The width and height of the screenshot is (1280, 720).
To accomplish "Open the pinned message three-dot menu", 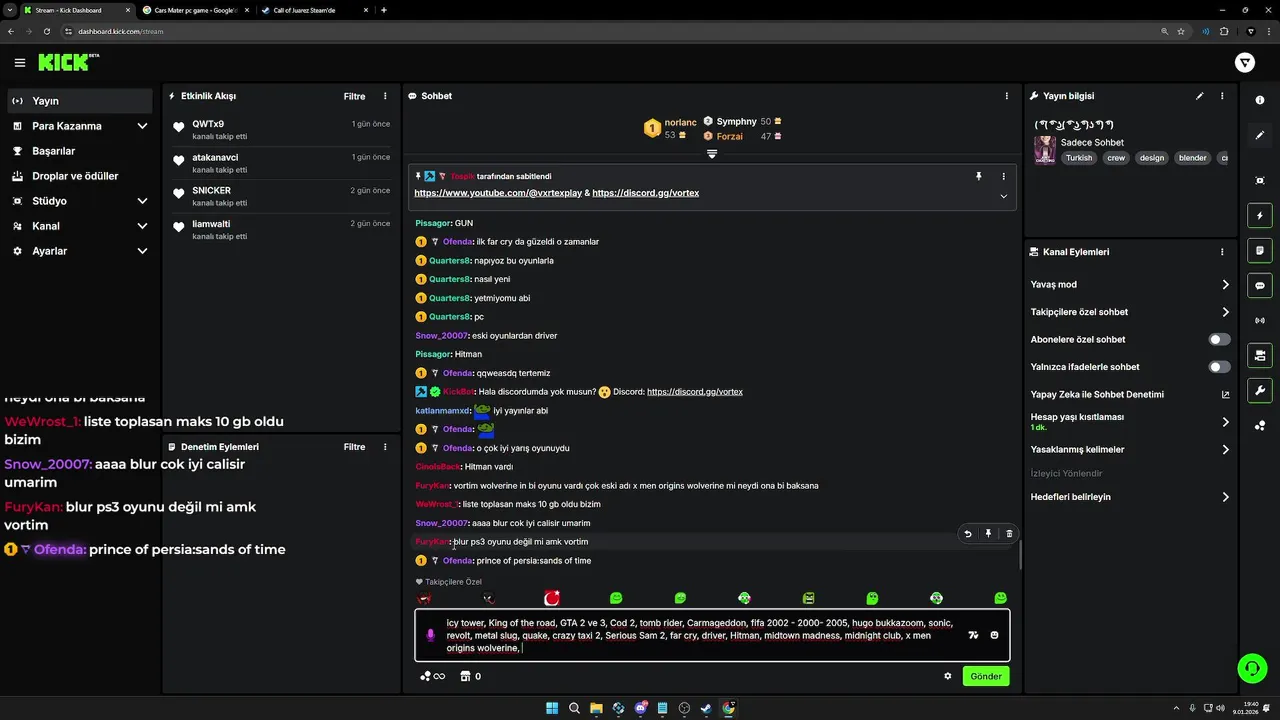I will 1004,176.
